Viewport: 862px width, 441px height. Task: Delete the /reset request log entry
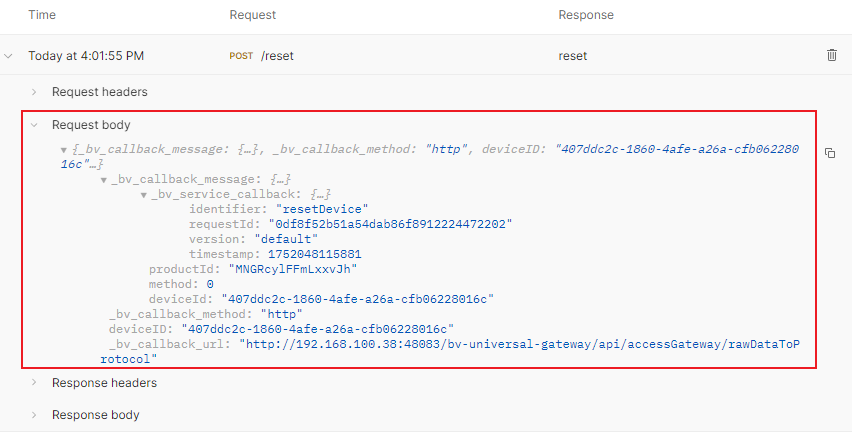point(832,55)
